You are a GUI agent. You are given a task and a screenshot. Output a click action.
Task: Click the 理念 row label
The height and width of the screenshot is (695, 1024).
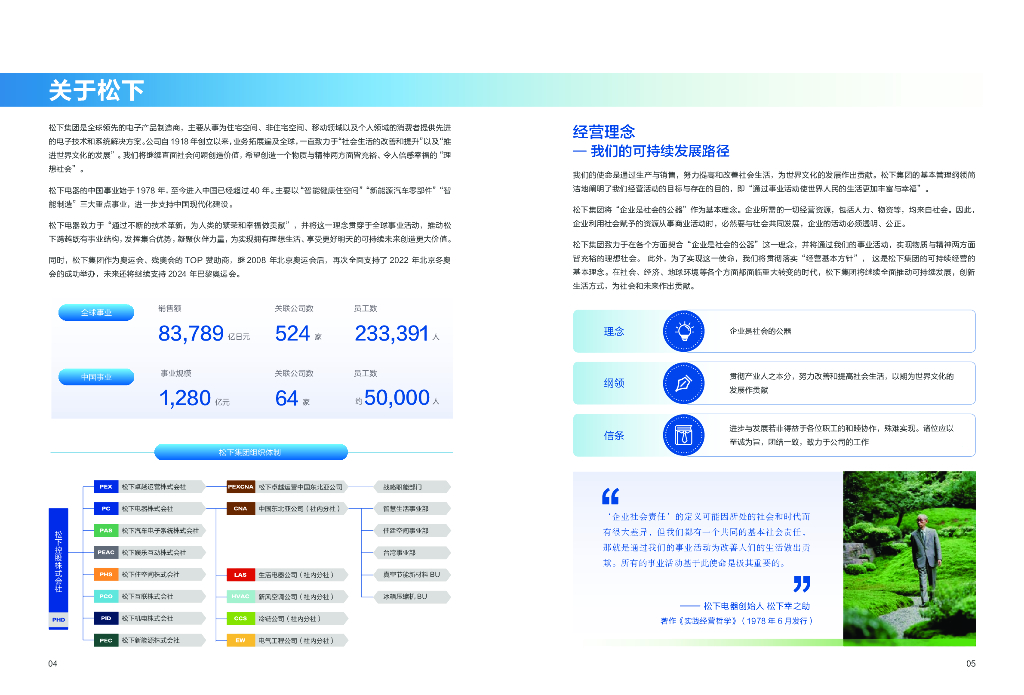point(614,332)
